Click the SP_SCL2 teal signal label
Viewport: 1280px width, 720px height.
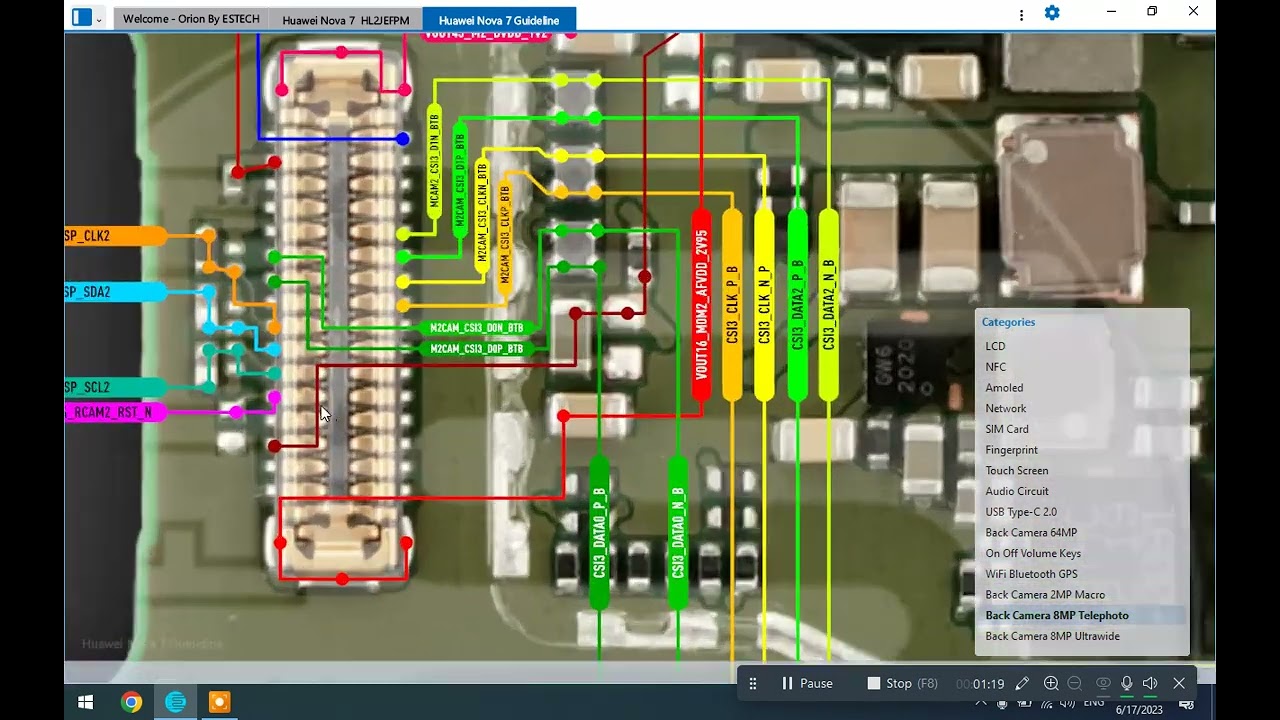[116, 387]
